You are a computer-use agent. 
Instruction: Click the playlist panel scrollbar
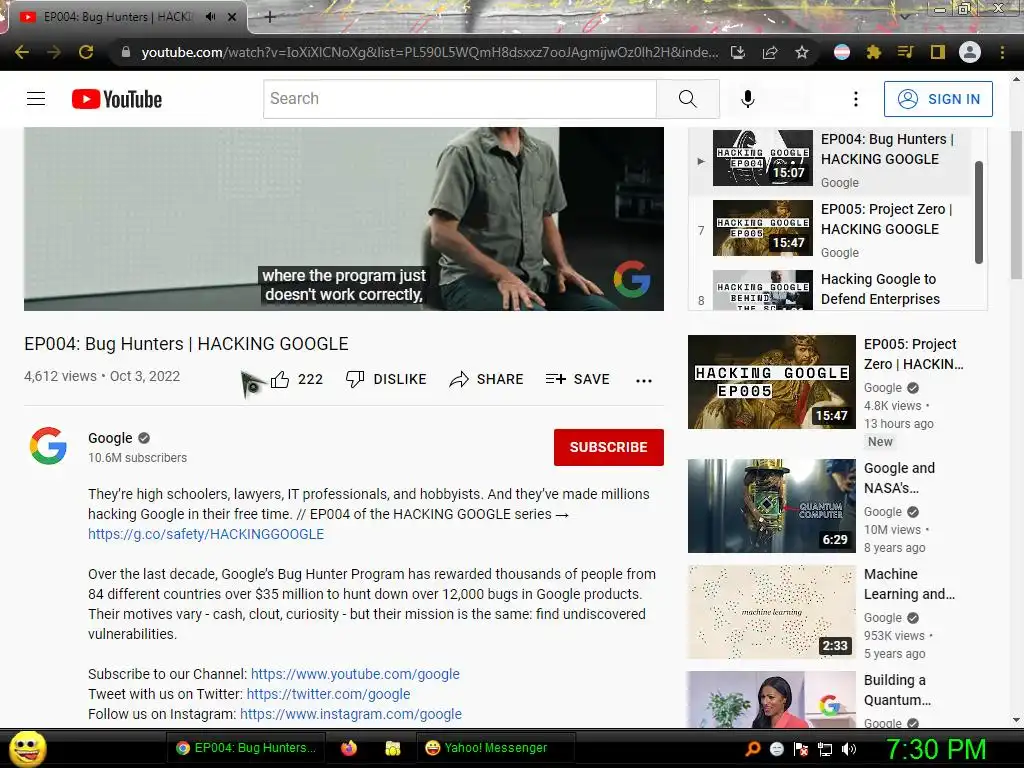click(979, 212)
